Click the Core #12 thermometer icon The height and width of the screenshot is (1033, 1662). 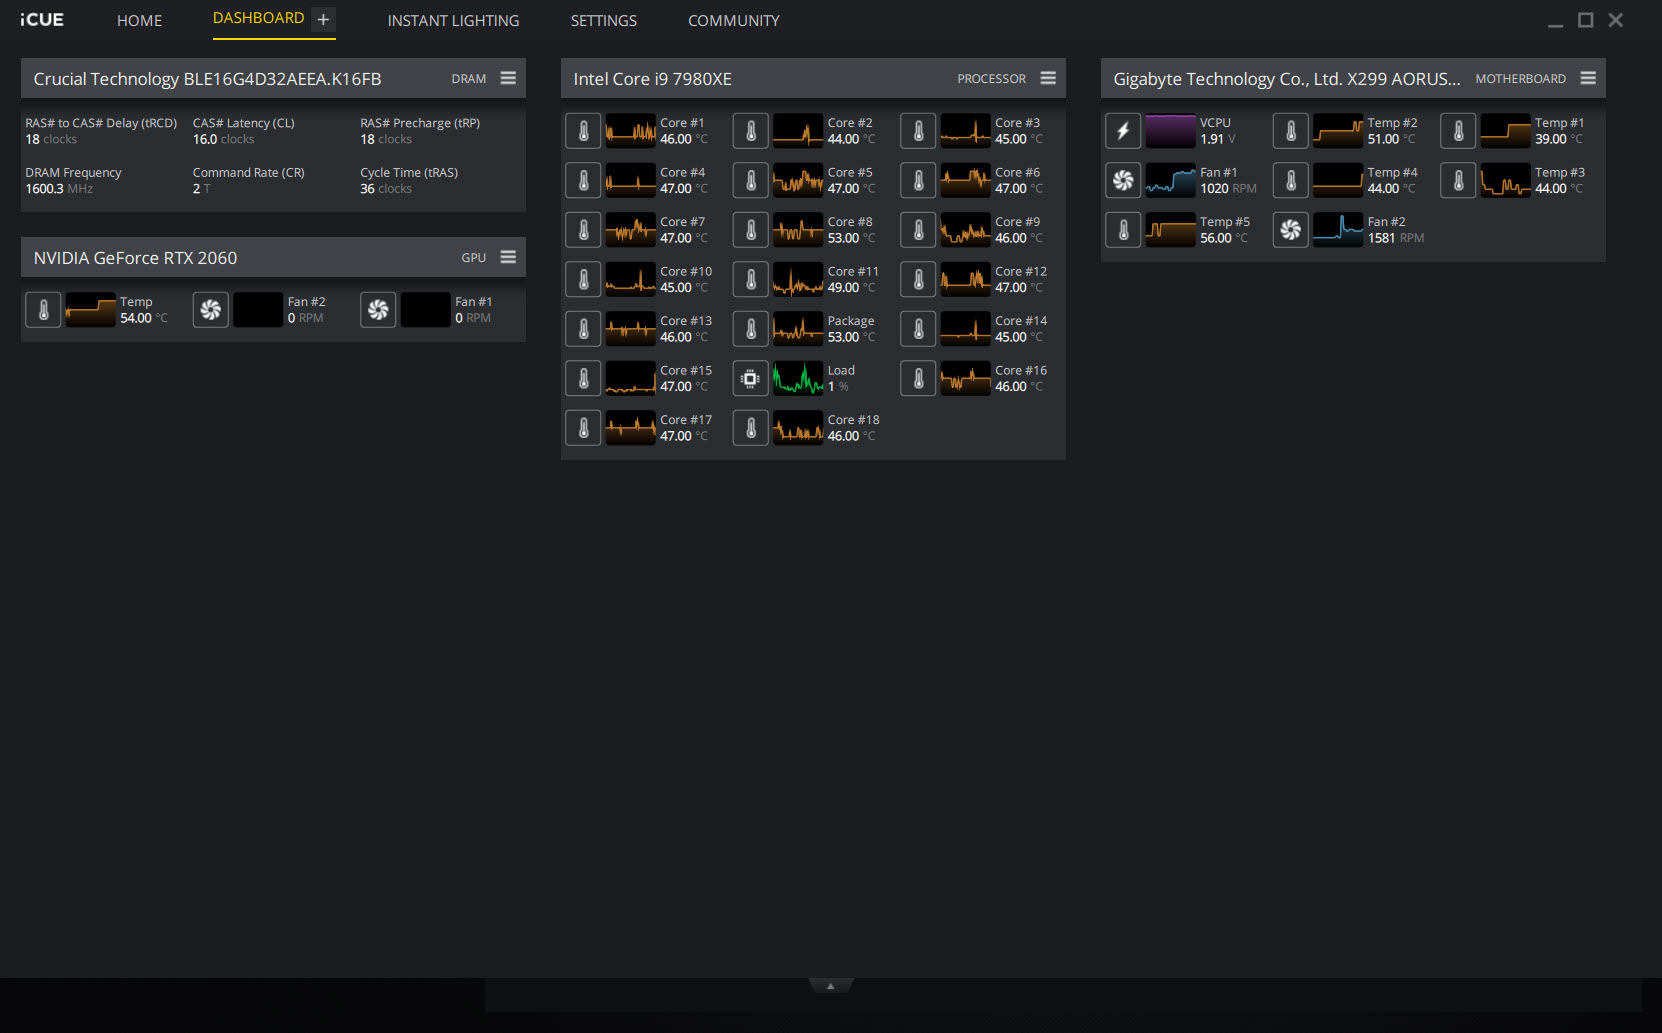(918, 279)
